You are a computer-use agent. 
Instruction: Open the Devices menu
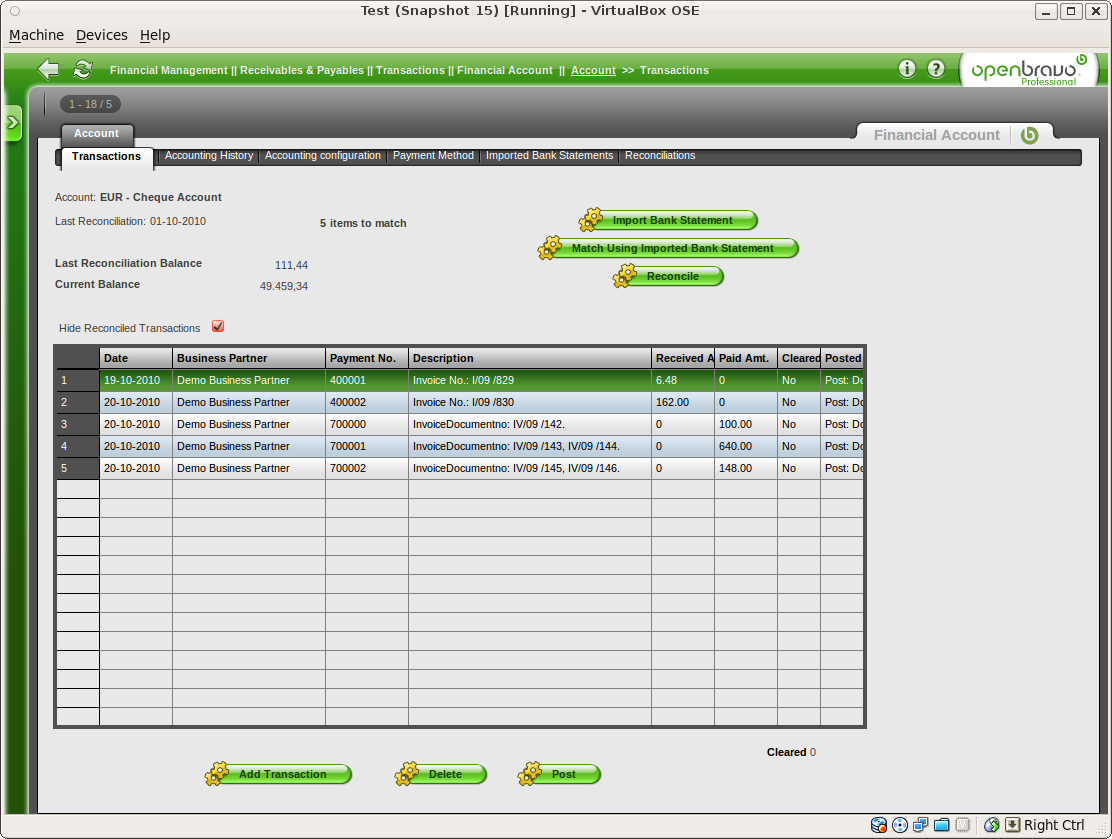[x=102, y=35]
